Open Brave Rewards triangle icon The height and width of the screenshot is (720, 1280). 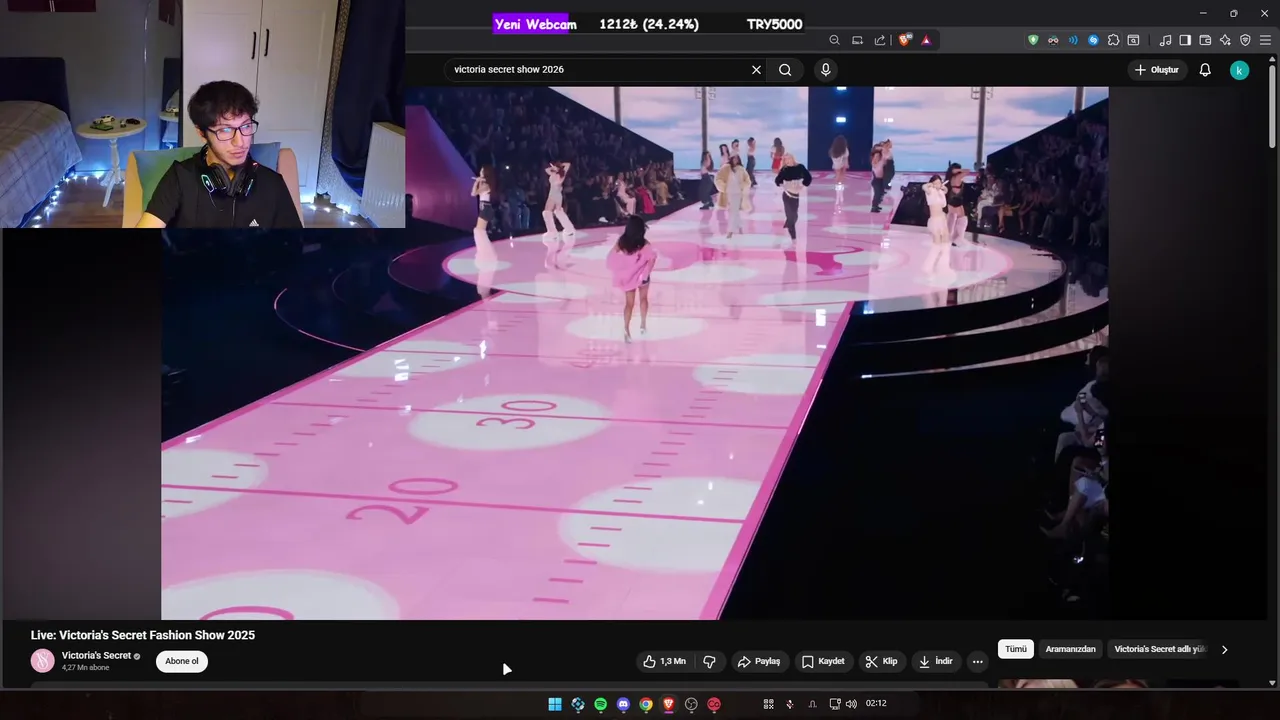pyautogui.click(x=926, y=40)
